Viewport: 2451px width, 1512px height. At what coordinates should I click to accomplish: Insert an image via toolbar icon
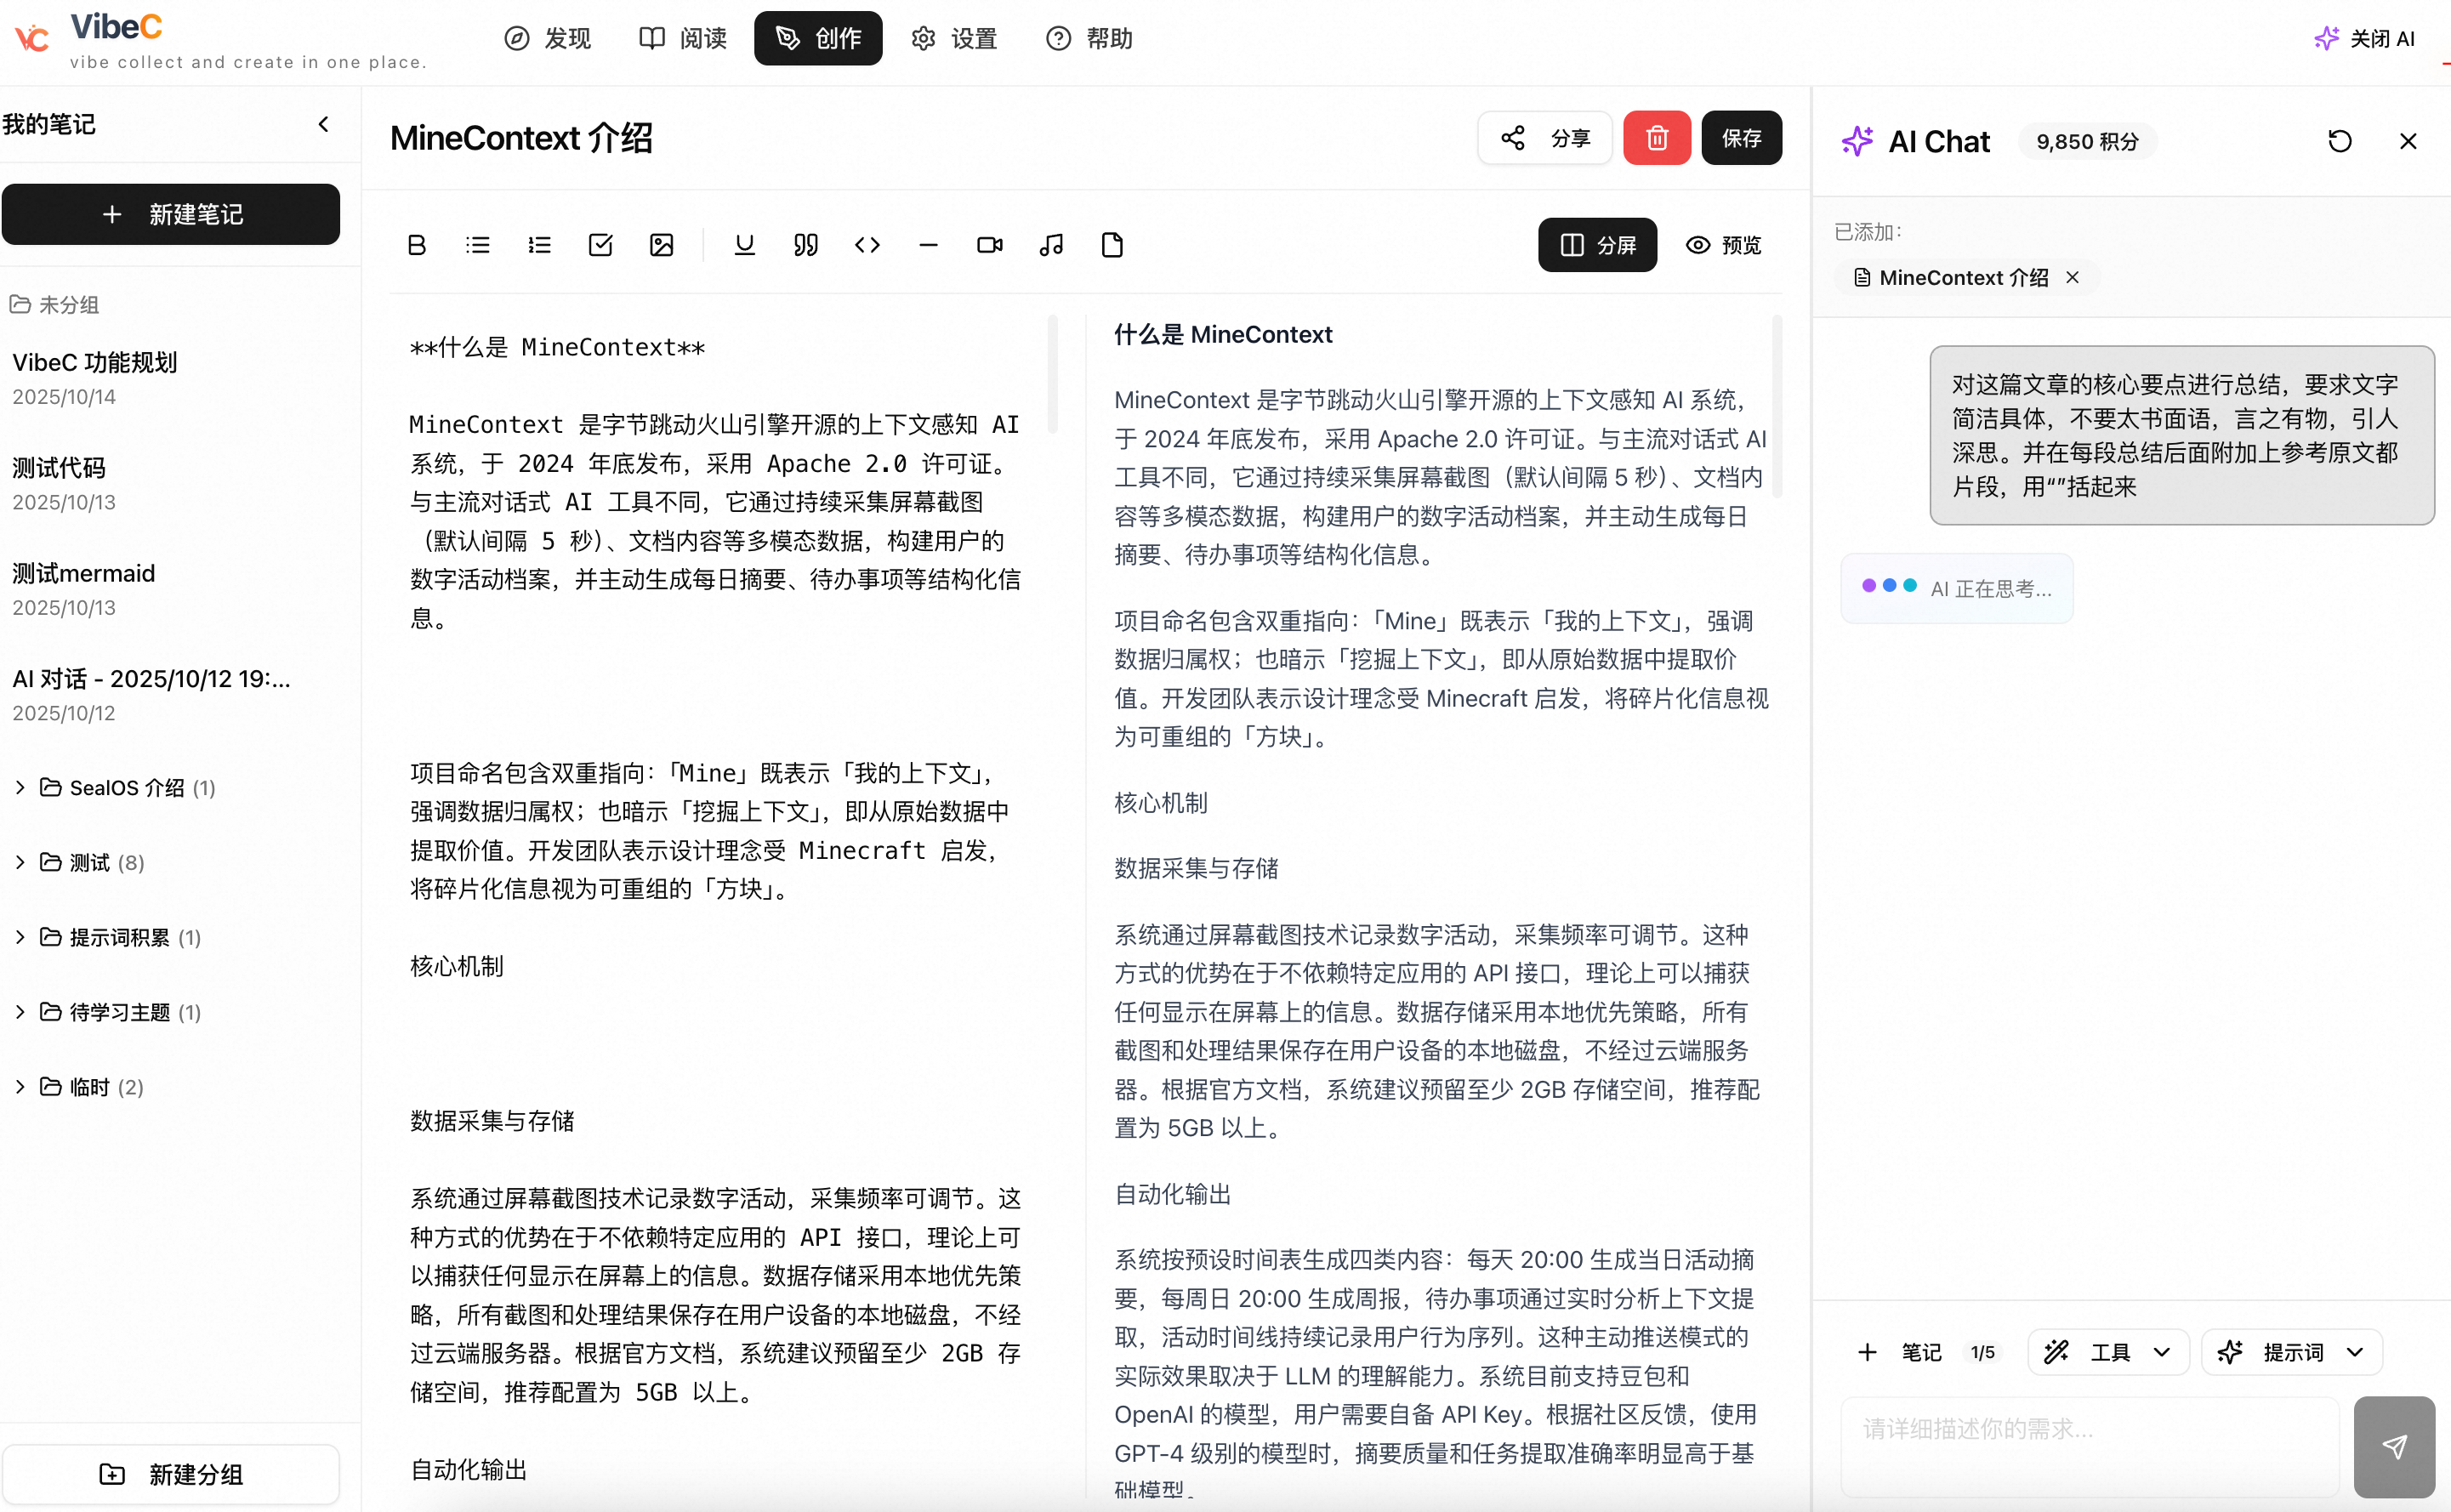(661, 245)
